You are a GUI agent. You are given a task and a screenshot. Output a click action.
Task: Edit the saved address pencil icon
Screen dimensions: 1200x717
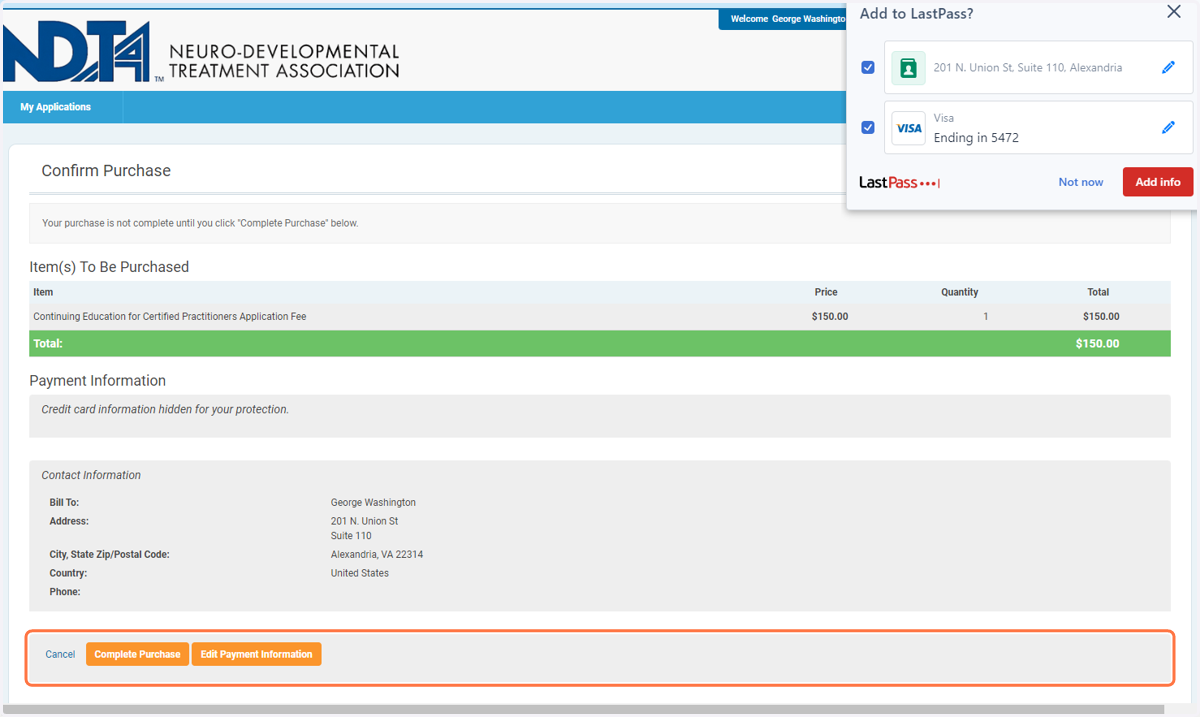tap(1168, 68)
